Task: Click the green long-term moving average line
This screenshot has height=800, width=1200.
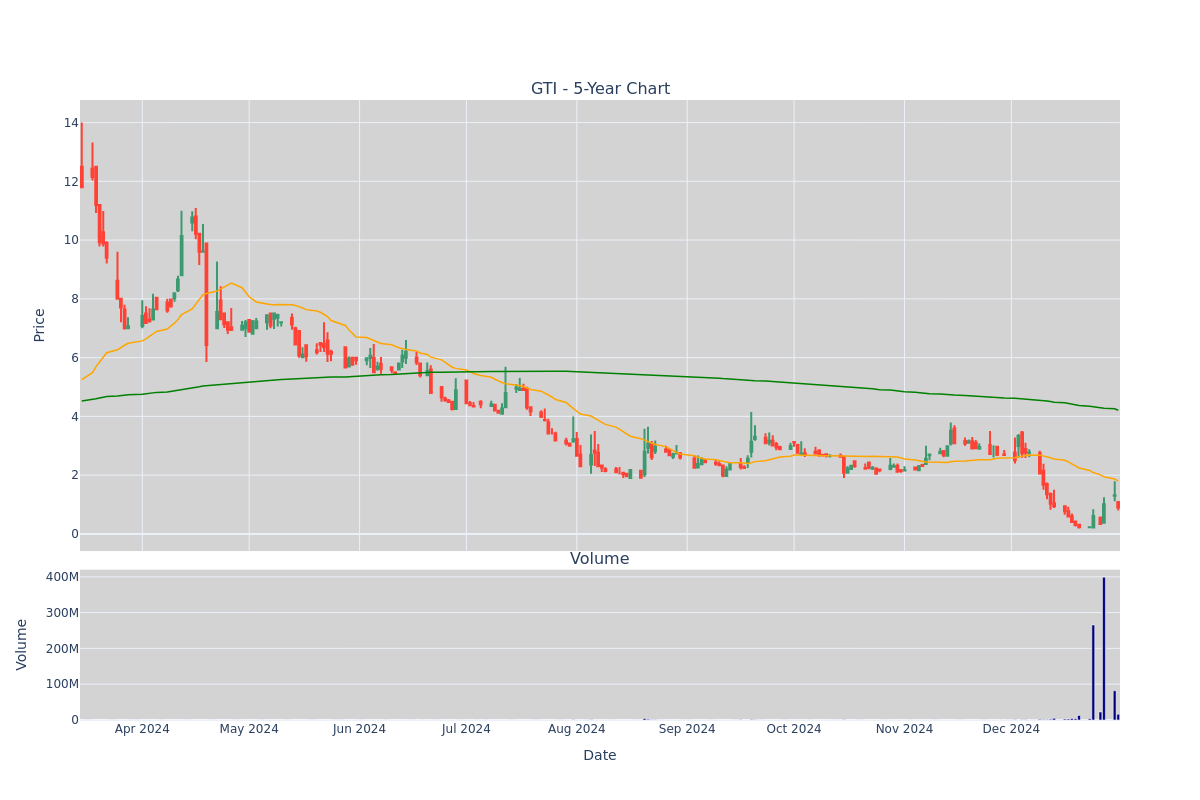Action: [x=600, y=372]
